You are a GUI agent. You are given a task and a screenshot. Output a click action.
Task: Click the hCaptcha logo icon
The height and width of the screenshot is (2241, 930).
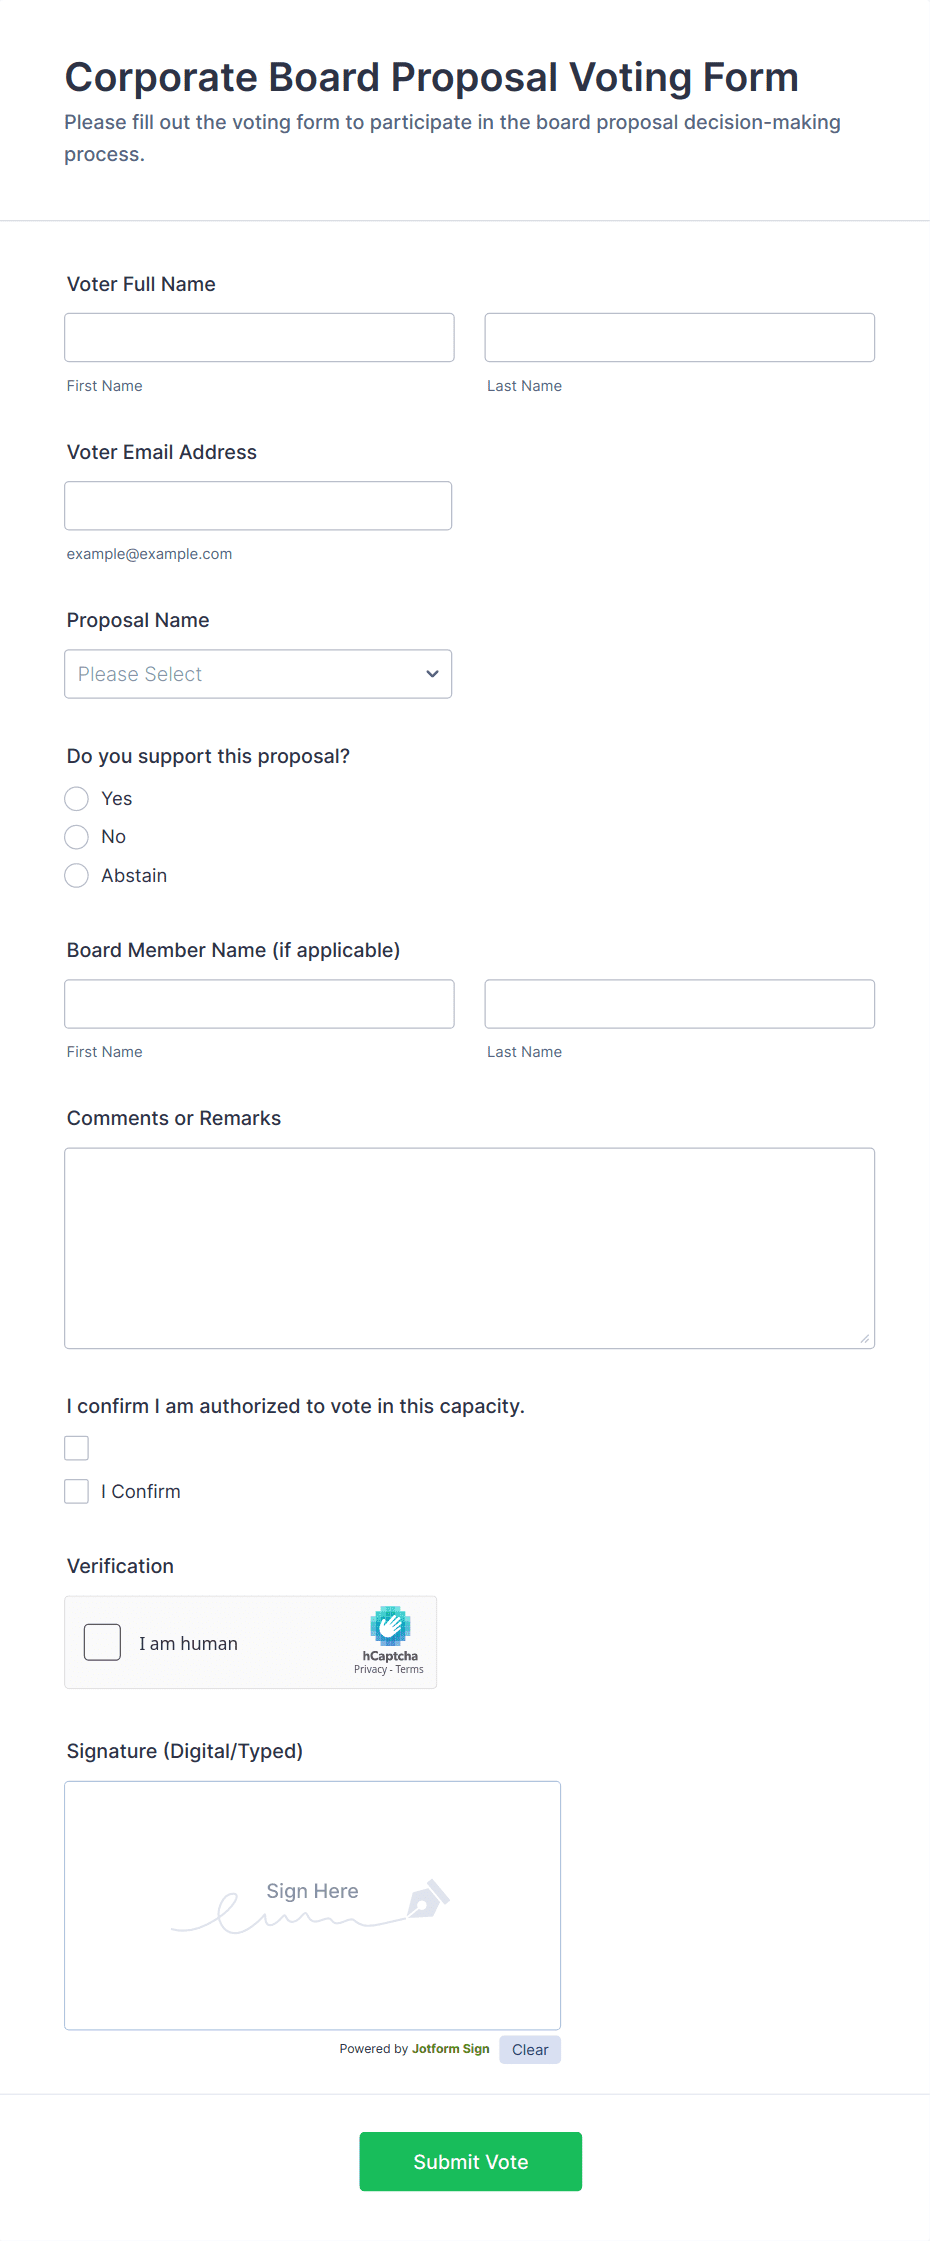390,1625
